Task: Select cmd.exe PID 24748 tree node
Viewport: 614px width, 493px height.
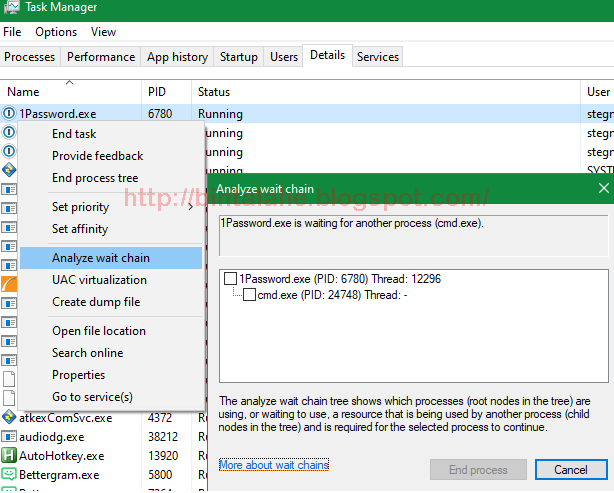Action: (332, 294)
